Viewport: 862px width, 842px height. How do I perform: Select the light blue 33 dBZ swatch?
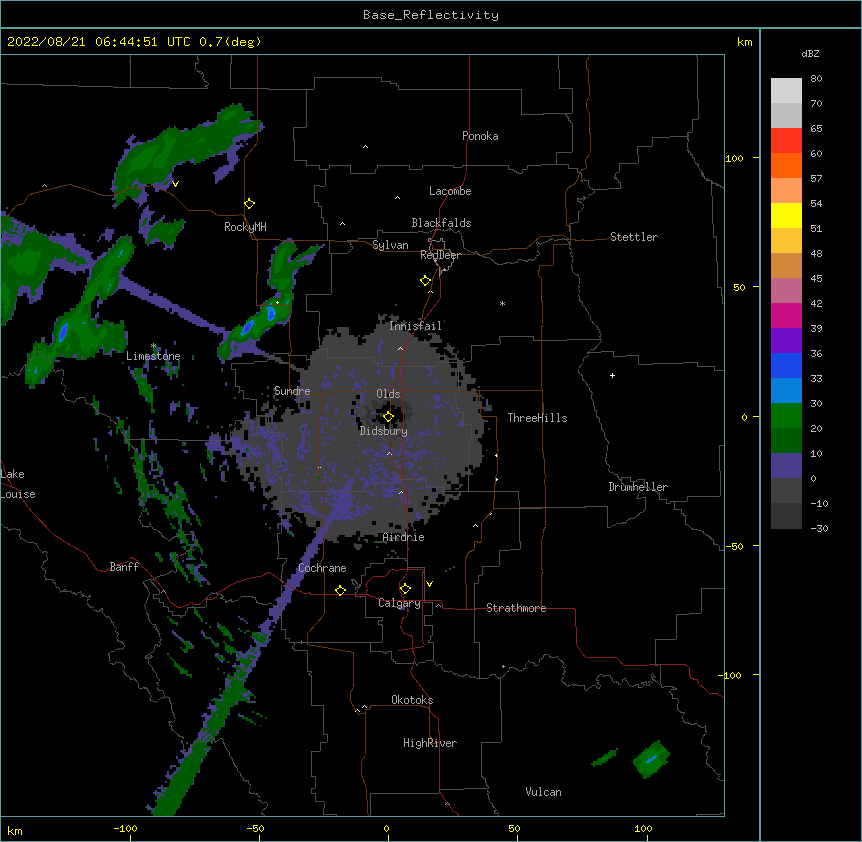click(x=786, y=391)
